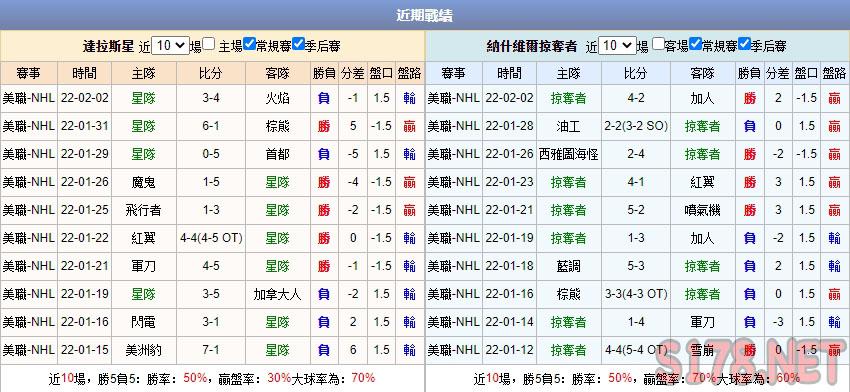This screenshot has height=392, width=850.
Task: Select the 魔鬼 home team cell
Action: [x=144, y=182]
